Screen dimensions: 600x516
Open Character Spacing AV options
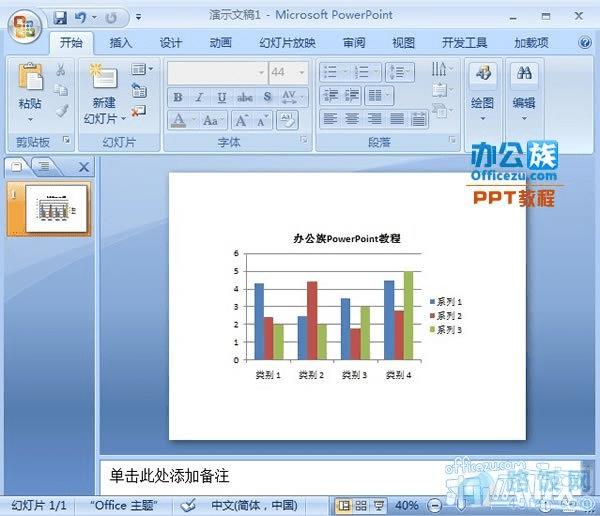293,97
